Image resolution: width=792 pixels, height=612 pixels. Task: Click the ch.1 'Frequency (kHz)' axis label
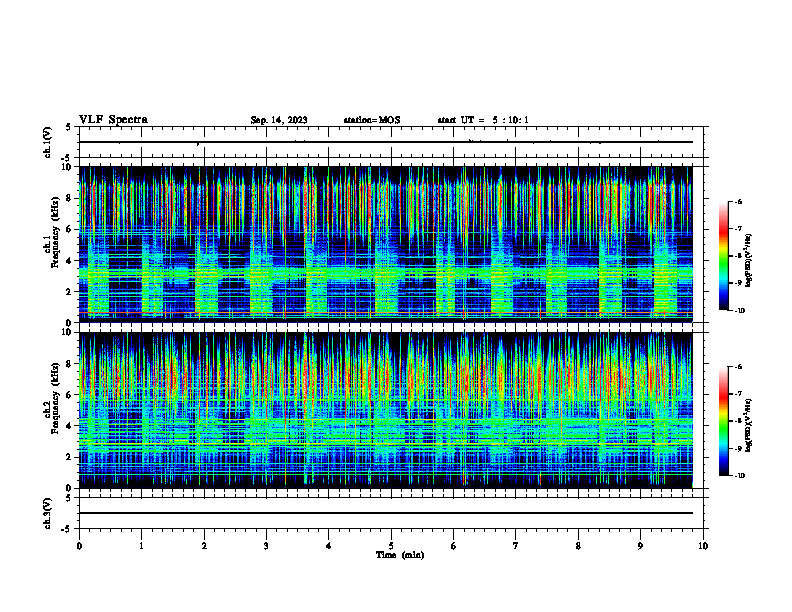coord(55,231)
